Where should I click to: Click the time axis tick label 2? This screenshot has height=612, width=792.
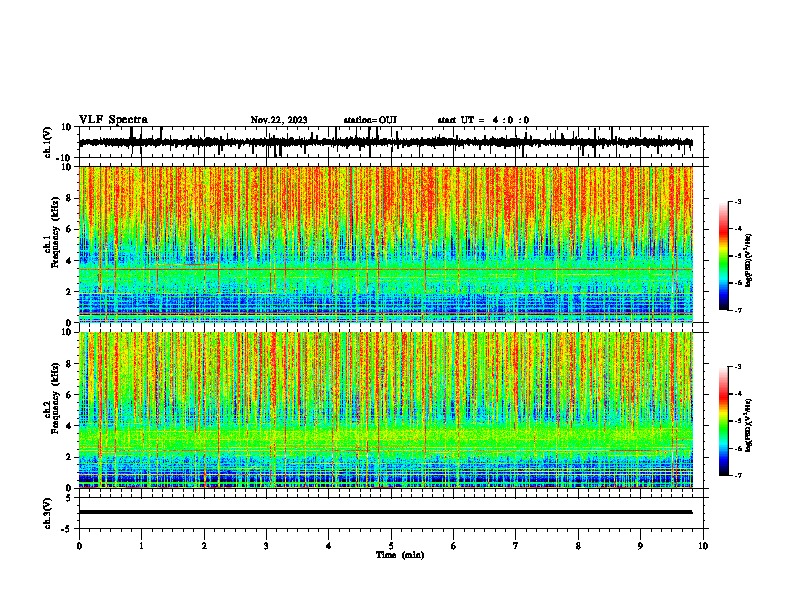click(x=204, y=546)
